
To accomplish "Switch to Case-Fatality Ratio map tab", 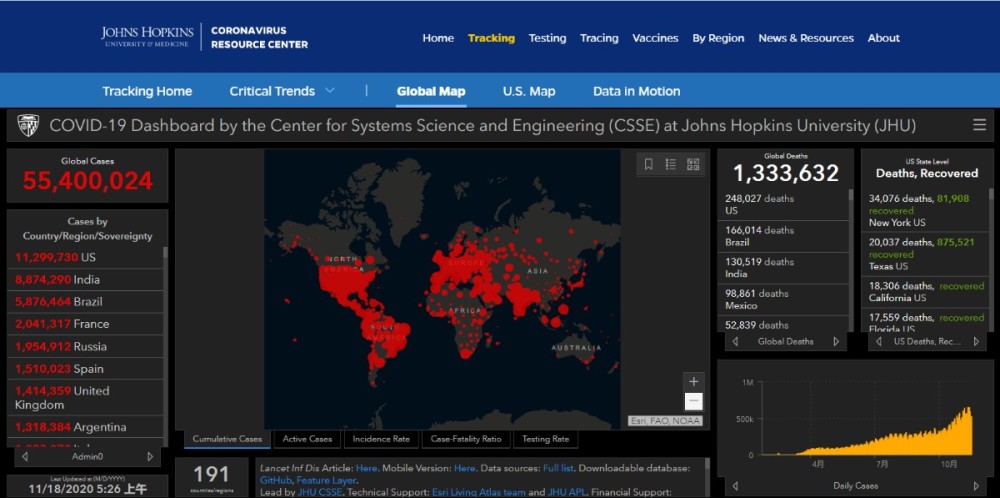I will (466, 439).
